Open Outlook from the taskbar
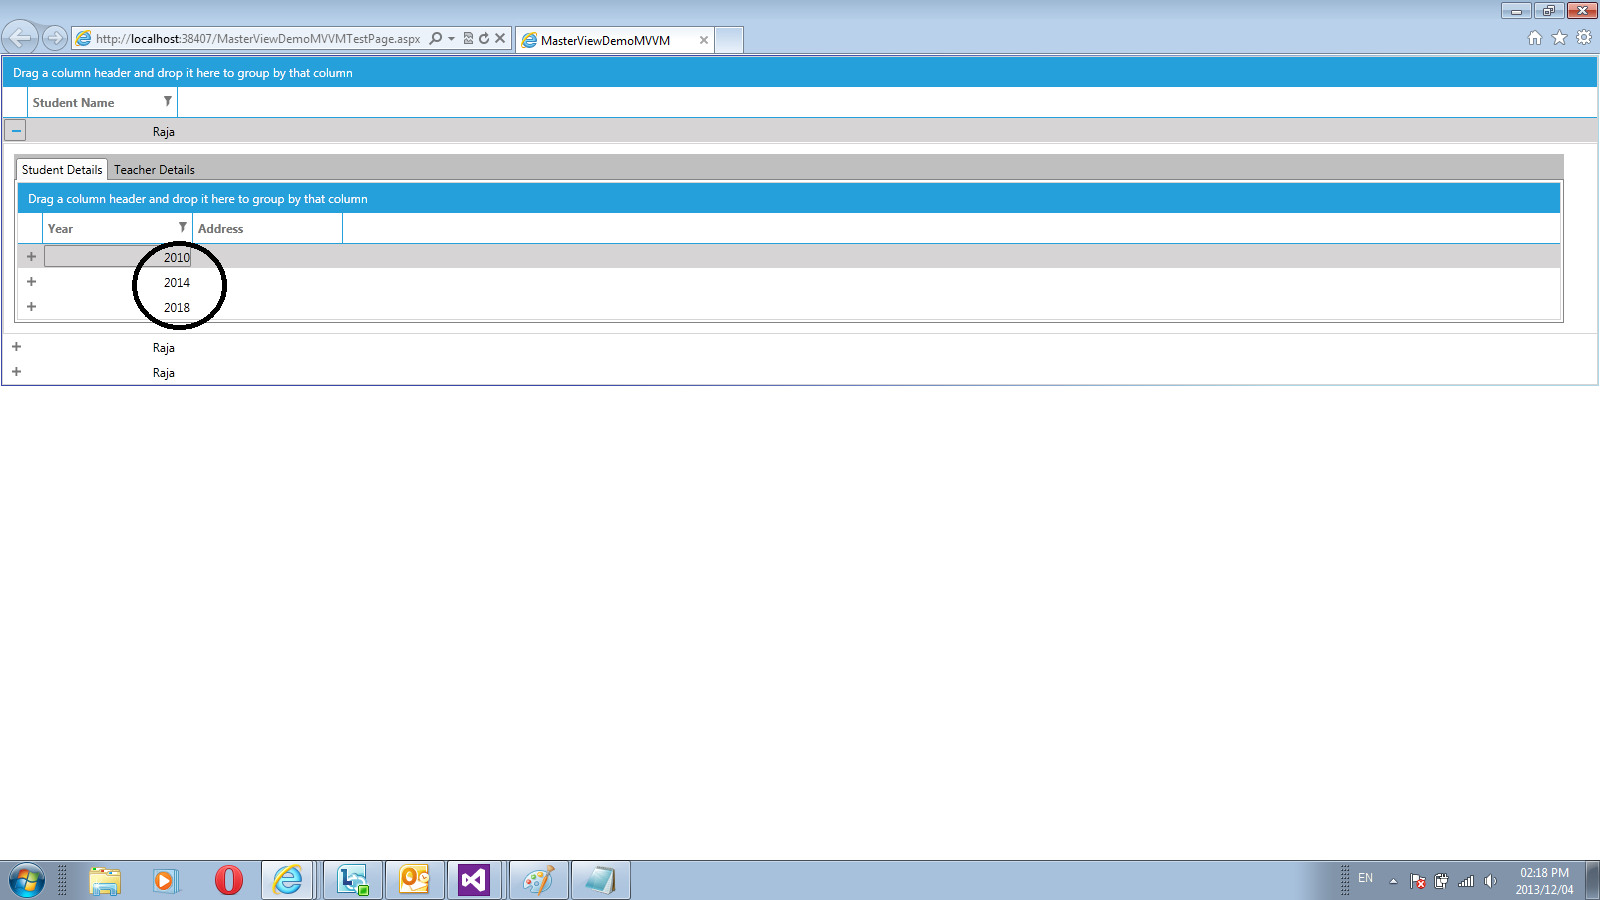Image resolution: width=1600 pixels, height=900 pixels. 414,880
